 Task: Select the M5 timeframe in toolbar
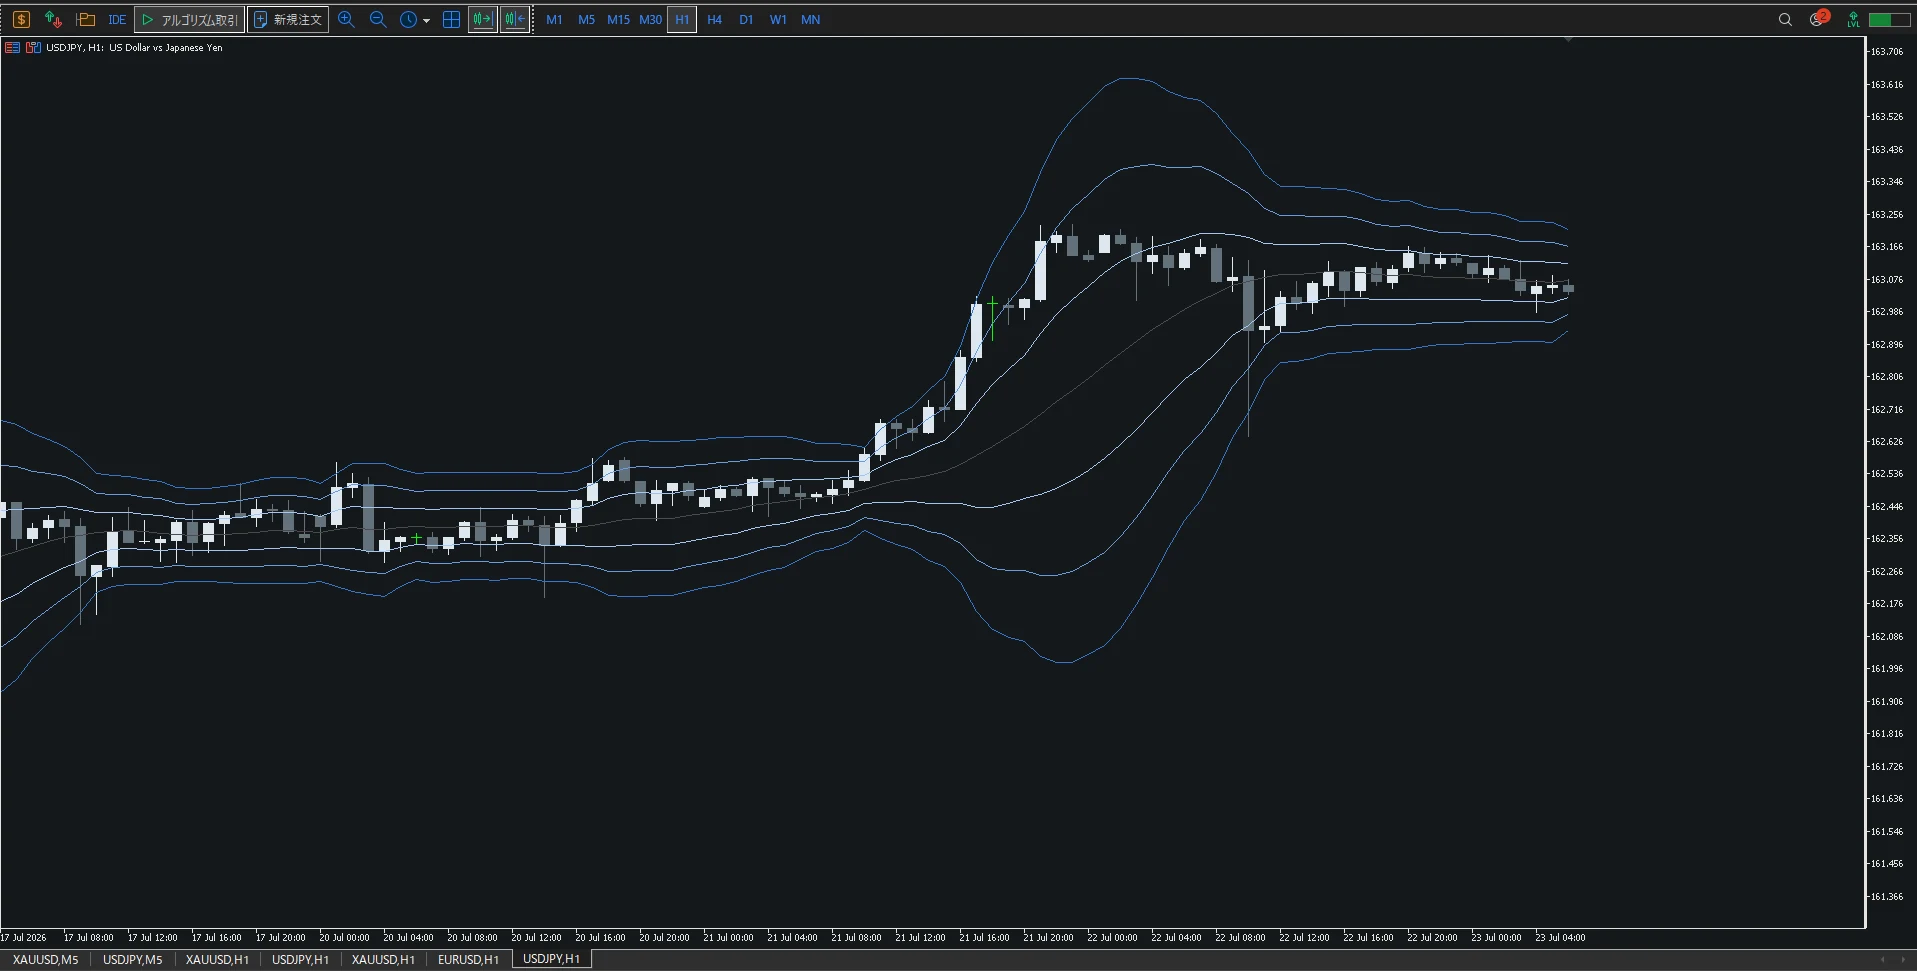click(x=586, y=19)
